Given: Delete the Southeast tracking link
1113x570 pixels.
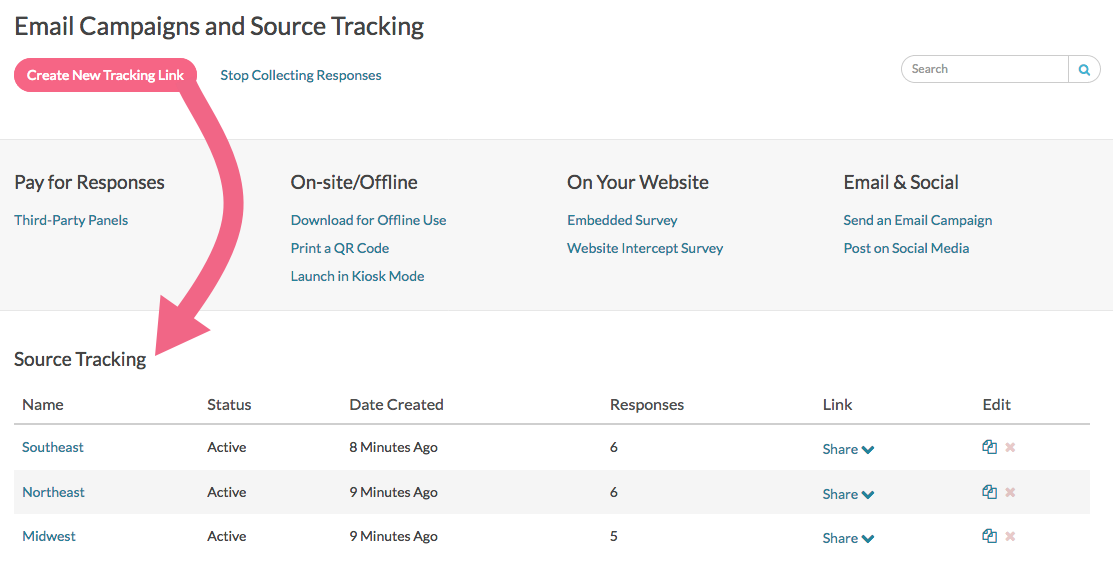Looking at the screenshot, I should (x=1010, y=447).
